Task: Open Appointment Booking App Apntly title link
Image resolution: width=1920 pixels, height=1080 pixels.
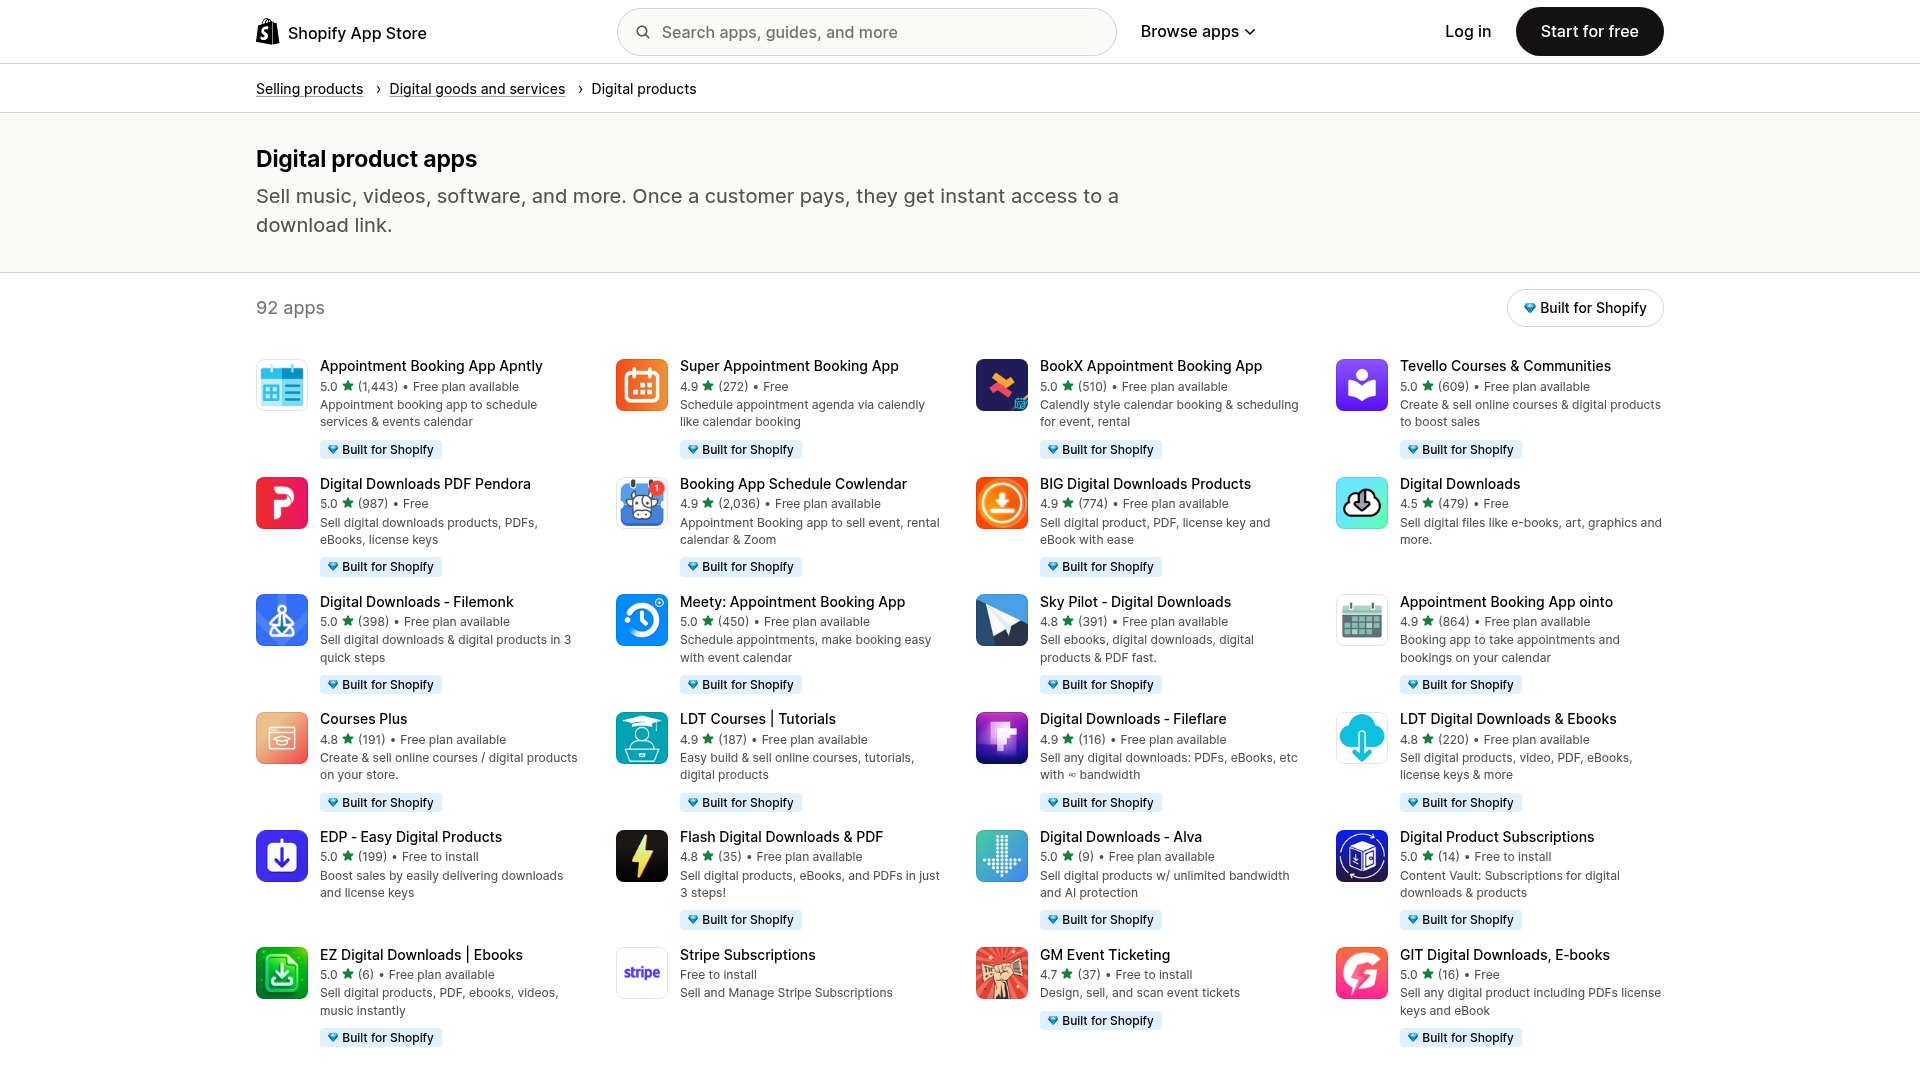Action: click(431, 366)
